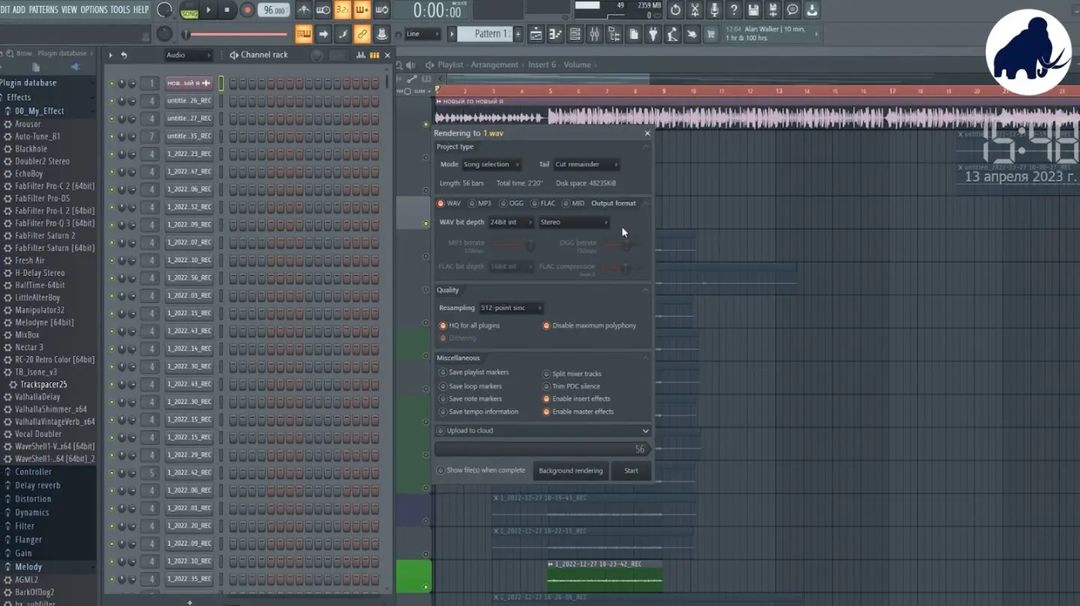The width and height of the screenshot is (1080, 606).
Task: Select the MID output format
Action: tap(573, 203)
